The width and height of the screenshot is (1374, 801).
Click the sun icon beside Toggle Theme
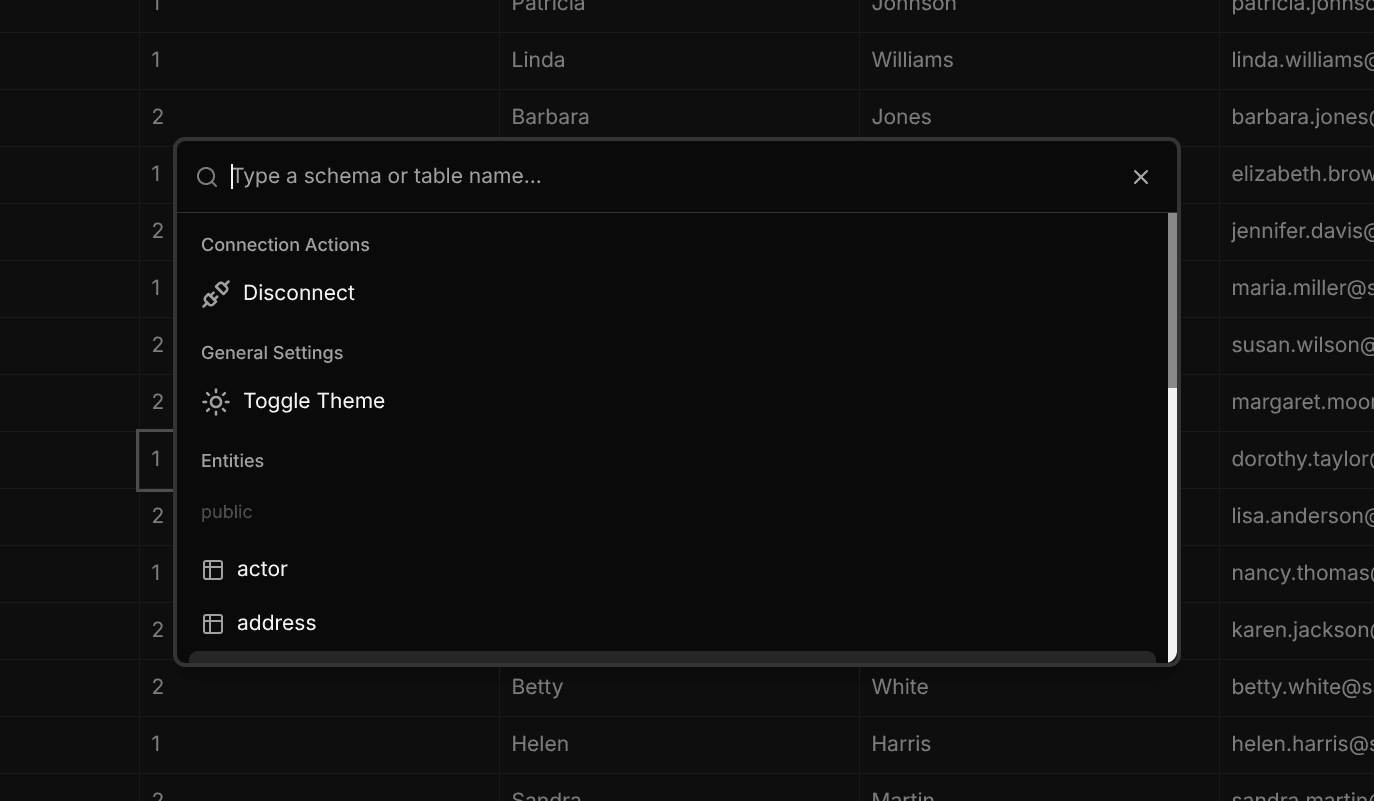click(216, 401)
